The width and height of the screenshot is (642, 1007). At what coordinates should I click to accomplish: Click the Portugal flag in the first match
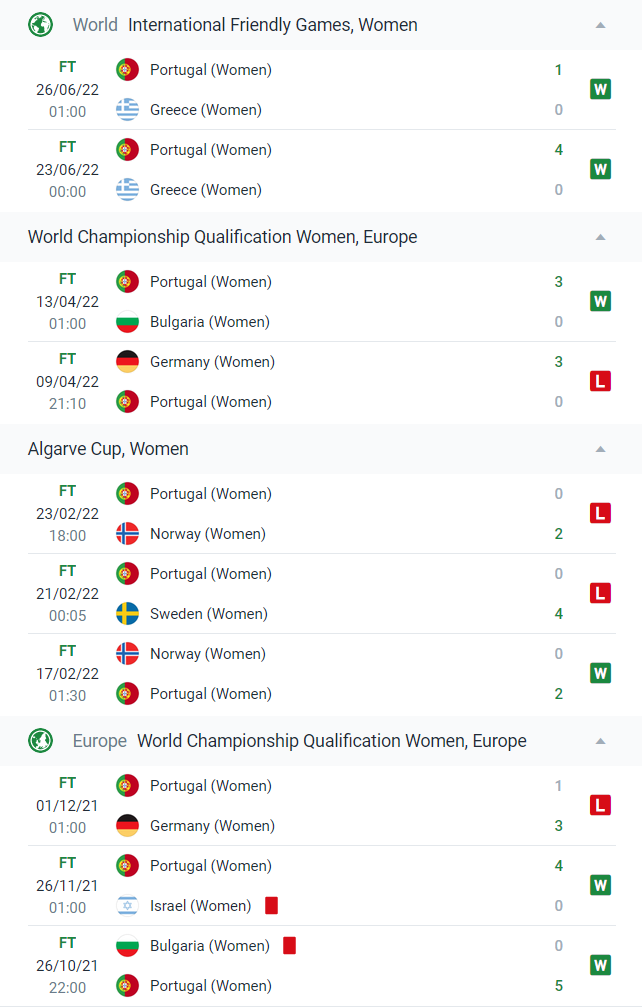[x=127, y=70]
